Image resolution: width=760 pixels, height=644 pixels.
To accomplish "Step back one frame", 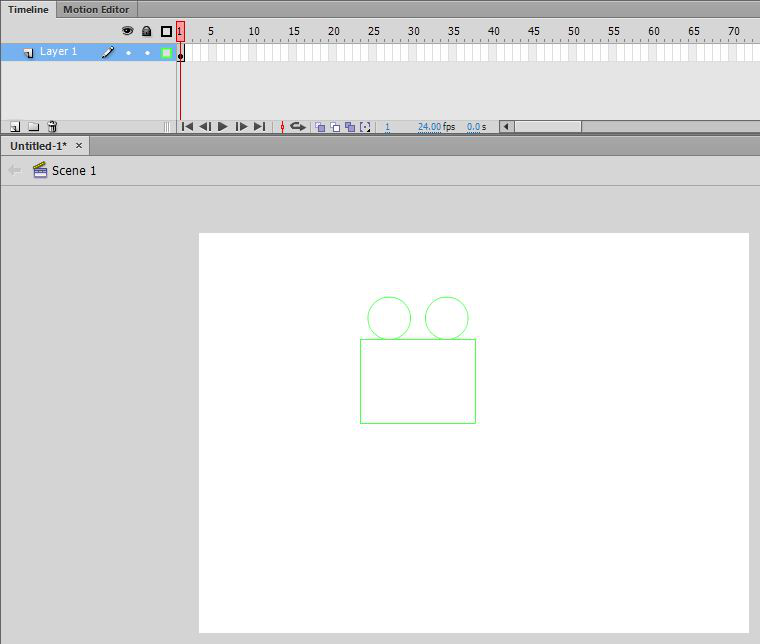I will click(205, 126).
